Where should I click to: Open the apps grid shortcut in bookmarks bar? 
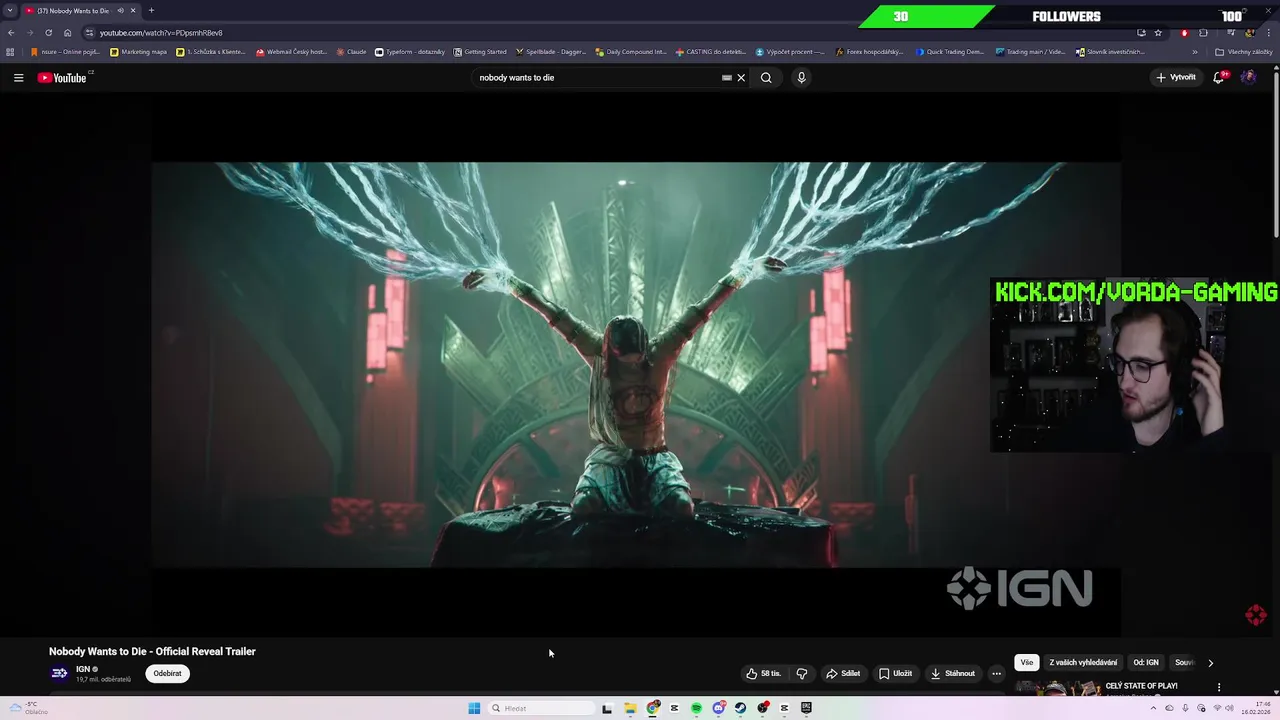pos(10,52)
